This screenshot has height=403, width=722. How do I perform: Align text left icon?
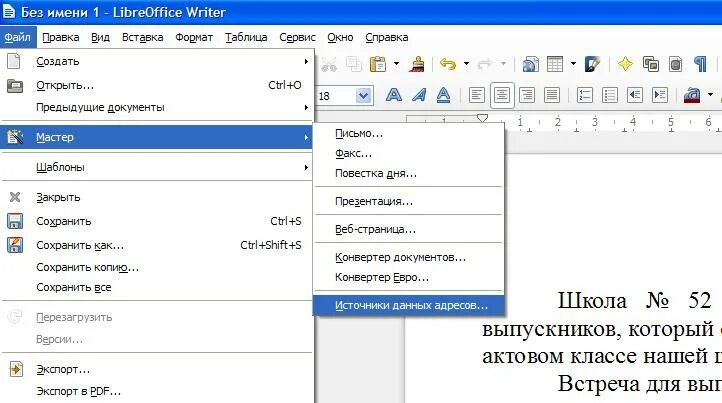tap(477, 95)
